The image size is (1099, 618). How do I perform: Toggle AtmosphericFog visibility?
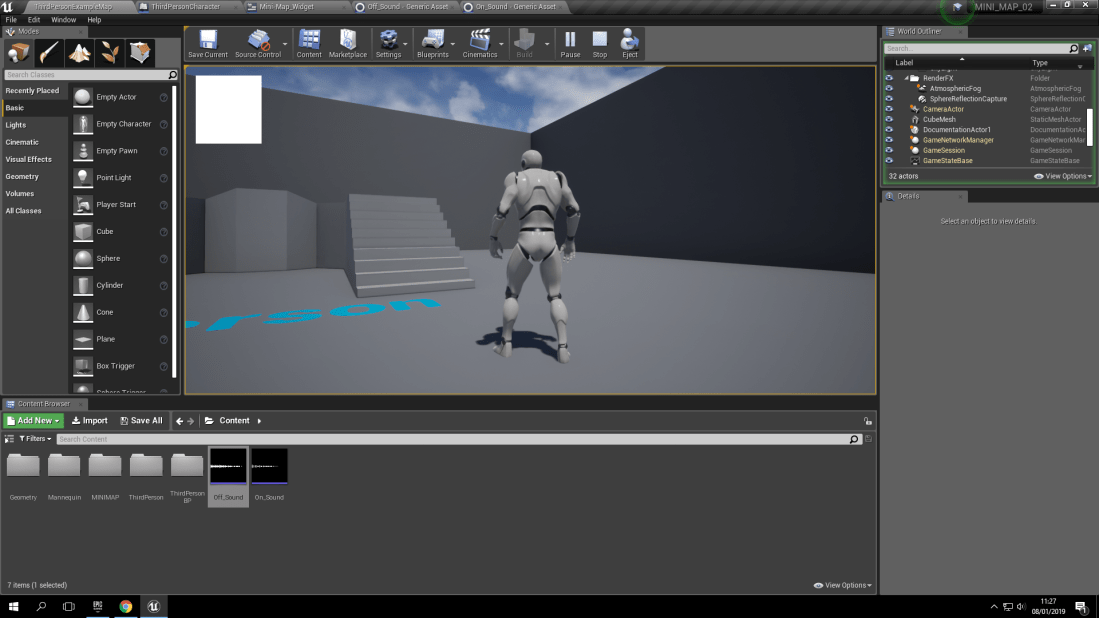tap(888, 88)
